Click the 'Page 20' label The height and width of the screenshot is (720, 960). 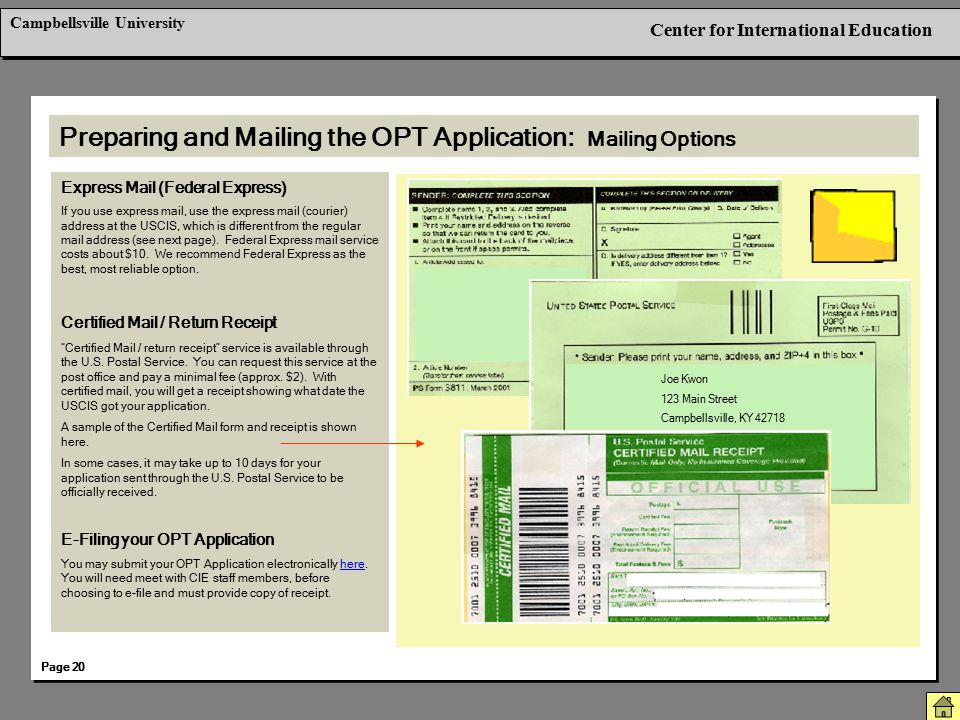(63, 667)
